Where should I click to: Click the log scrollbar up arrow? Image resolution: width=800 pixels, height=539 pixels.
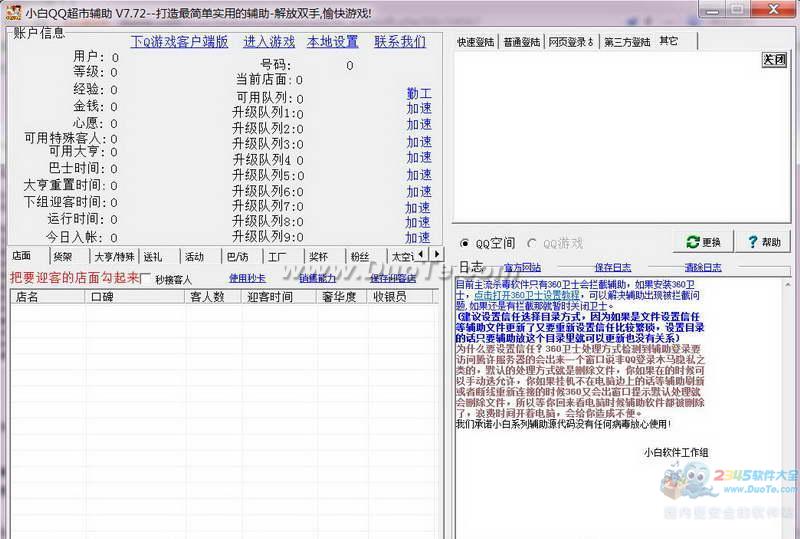tap(788, 284)
